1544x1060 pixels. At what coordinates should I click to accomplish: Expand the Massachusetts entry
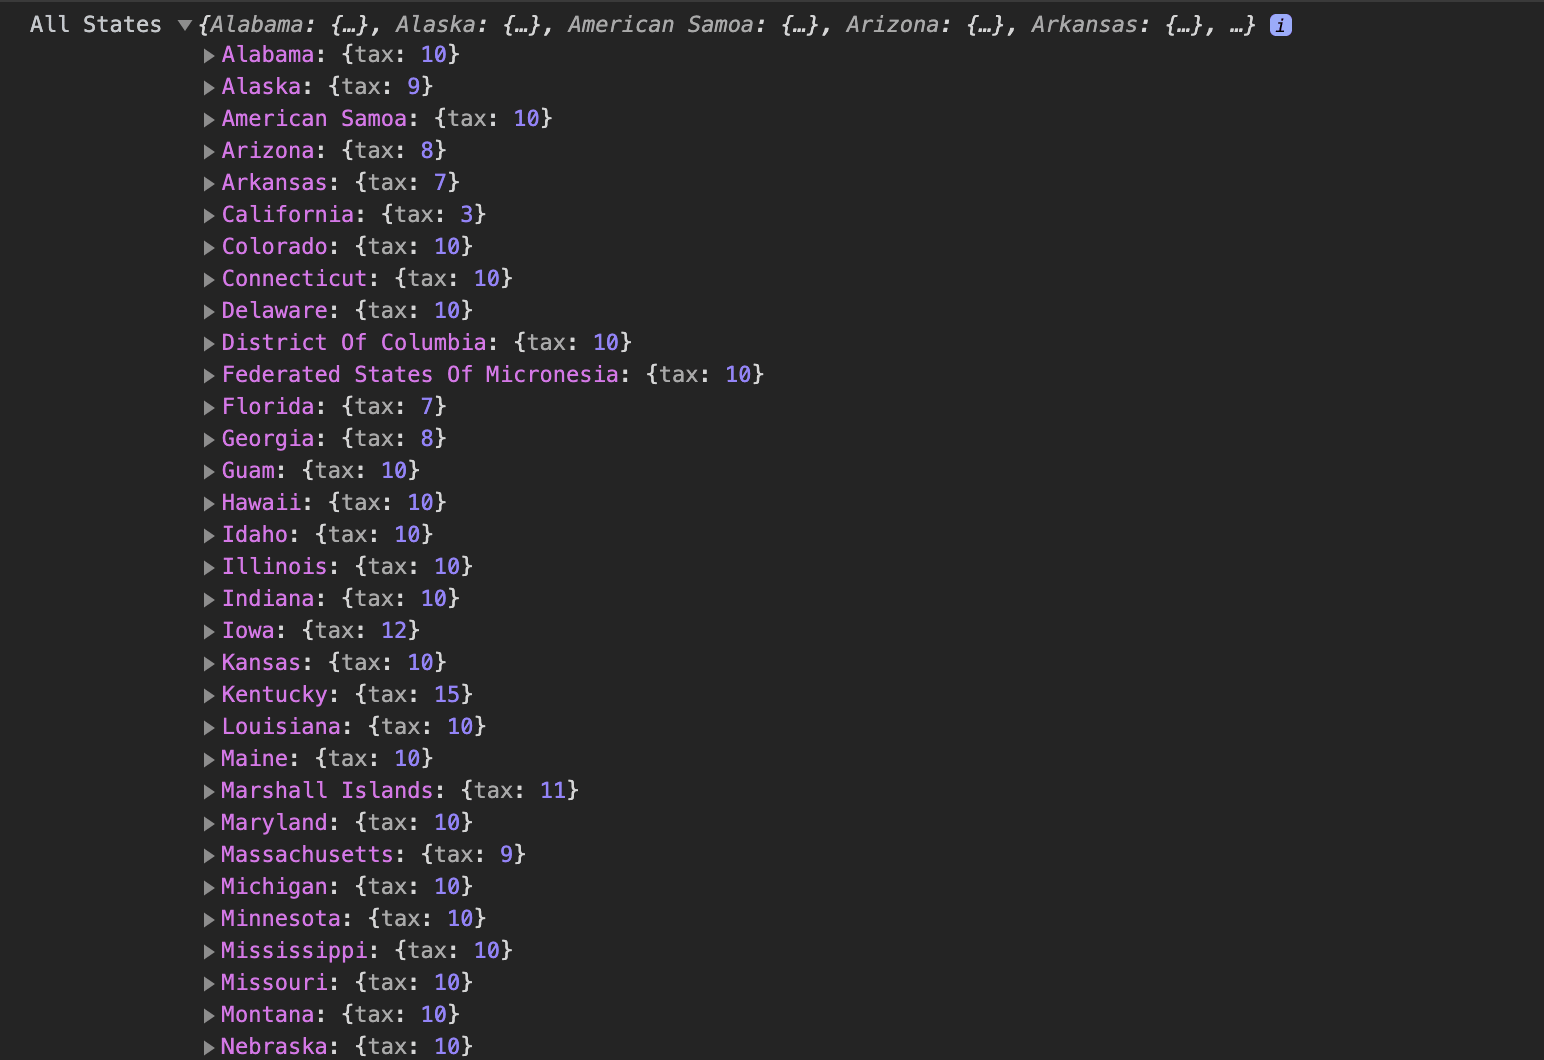(x=209, y=856)
